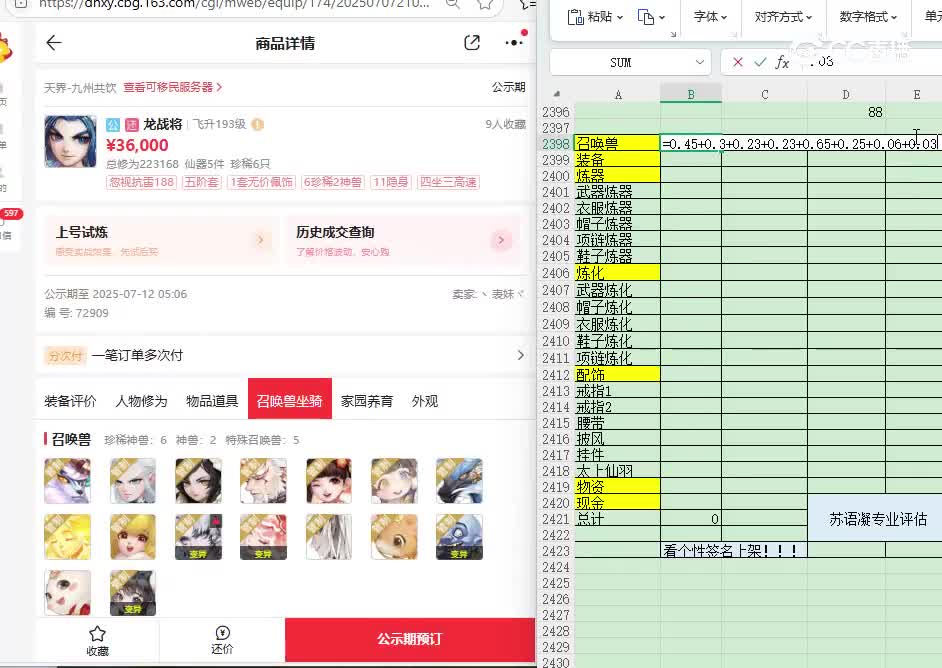Click the cell containing 88
This screenshot has height=668, width=942.
(846, 112)
